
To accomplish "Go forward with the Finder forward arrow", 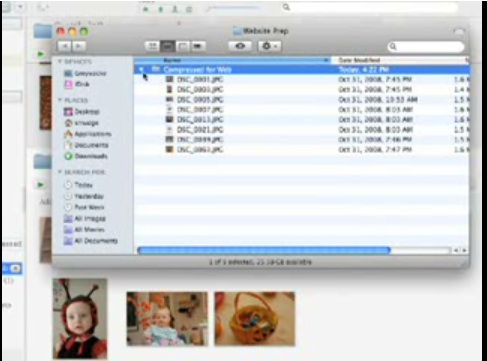I will [x=79, y=46].
